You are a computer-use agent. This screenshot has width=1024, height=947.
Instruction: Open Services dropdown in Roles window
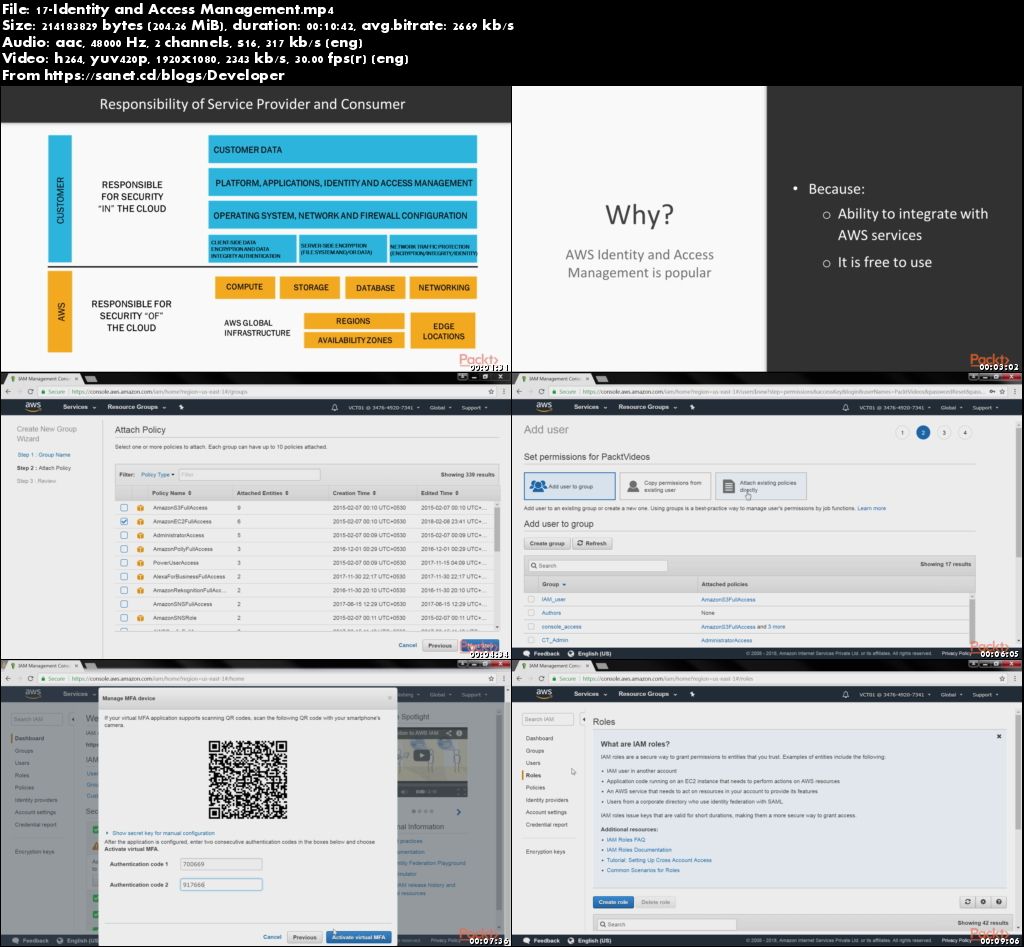pyautogui.click(x=590, y=694)
